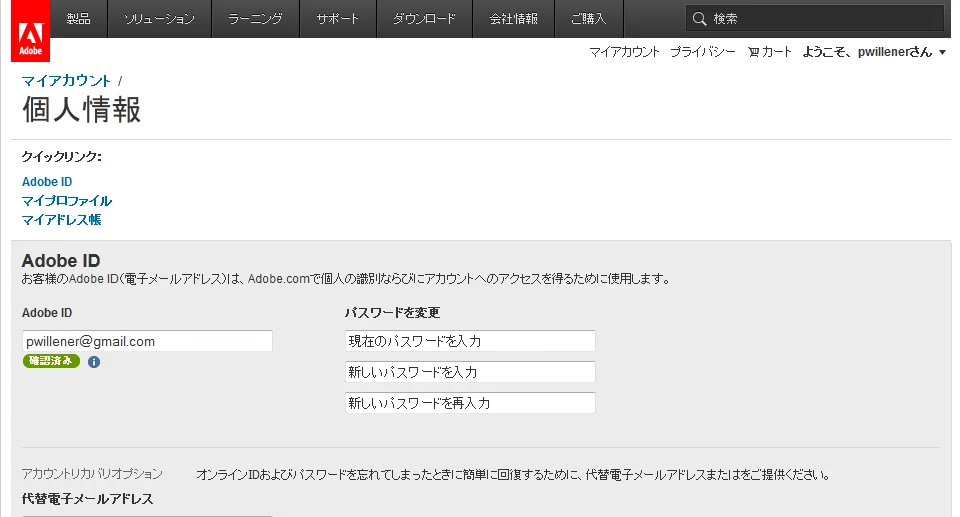The width and height of the screenshot is (960, 517).
Task: Click the blue info icon beside 確認済み
Action: (x=94, y=362)
